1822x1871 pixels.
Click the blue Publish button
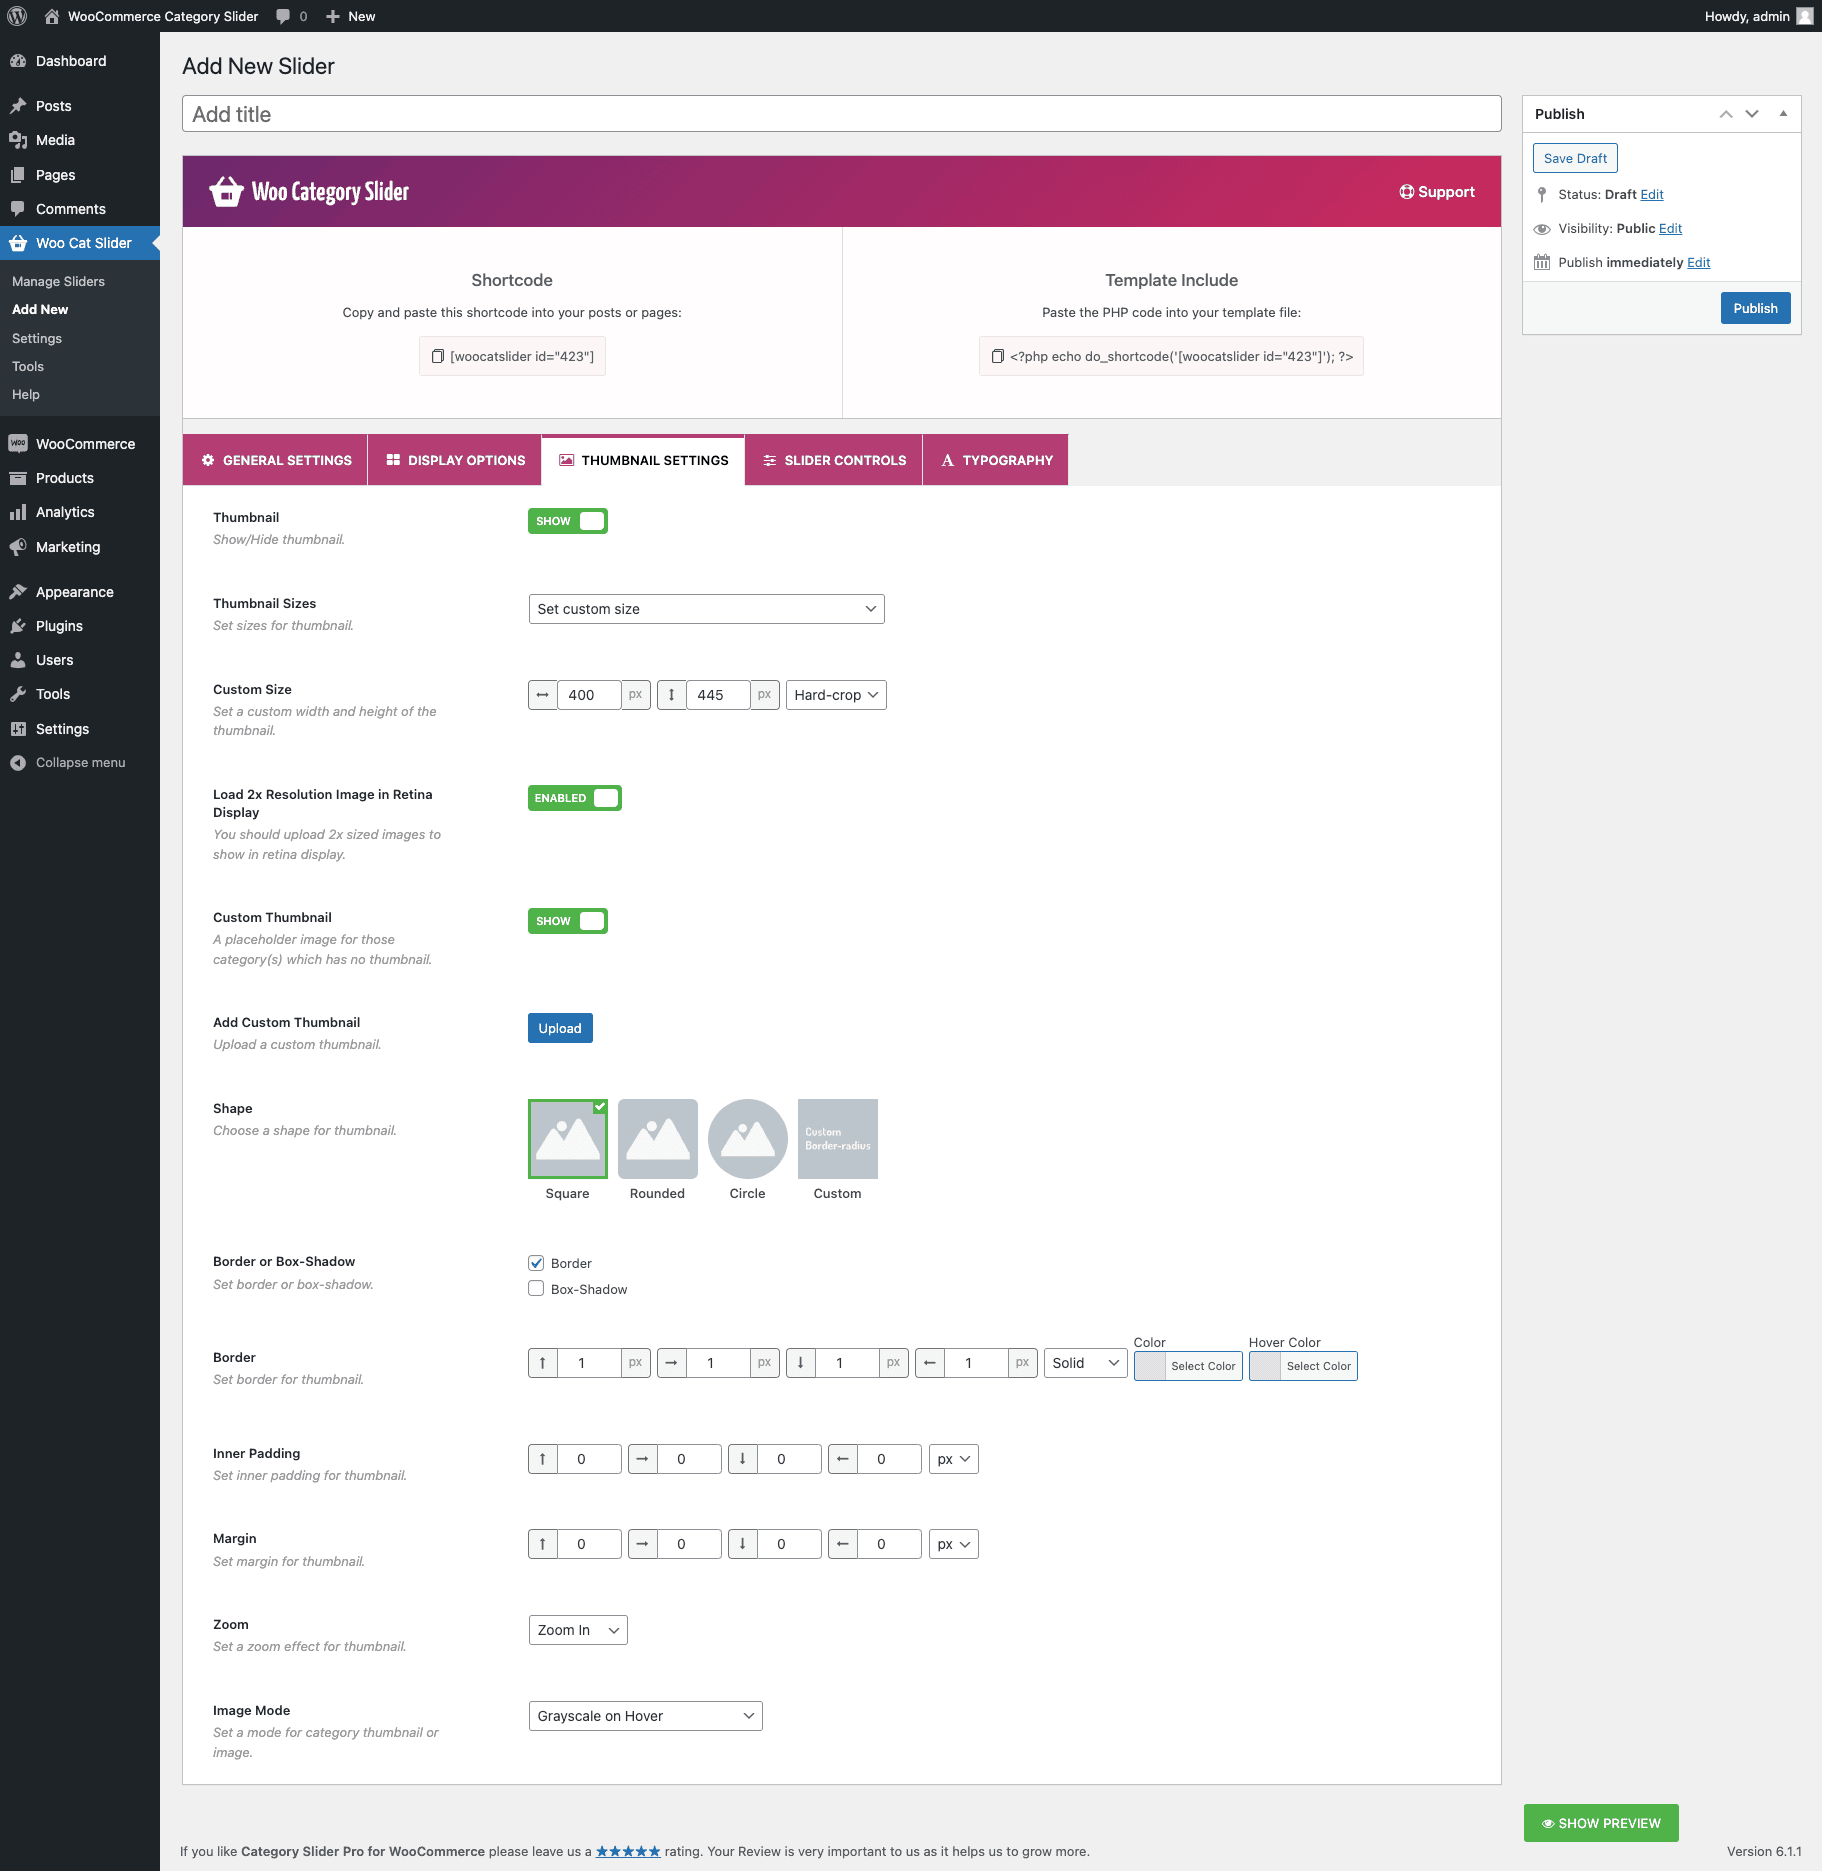(x=1755, y=308)
